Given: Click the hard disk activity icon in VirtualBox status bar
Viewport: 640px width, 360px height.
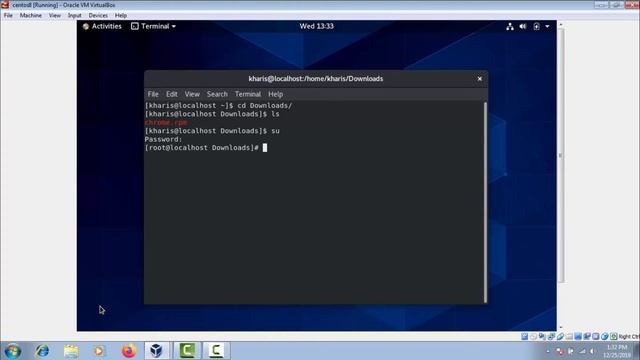Looking at the screenshot, I should (524, 336).
